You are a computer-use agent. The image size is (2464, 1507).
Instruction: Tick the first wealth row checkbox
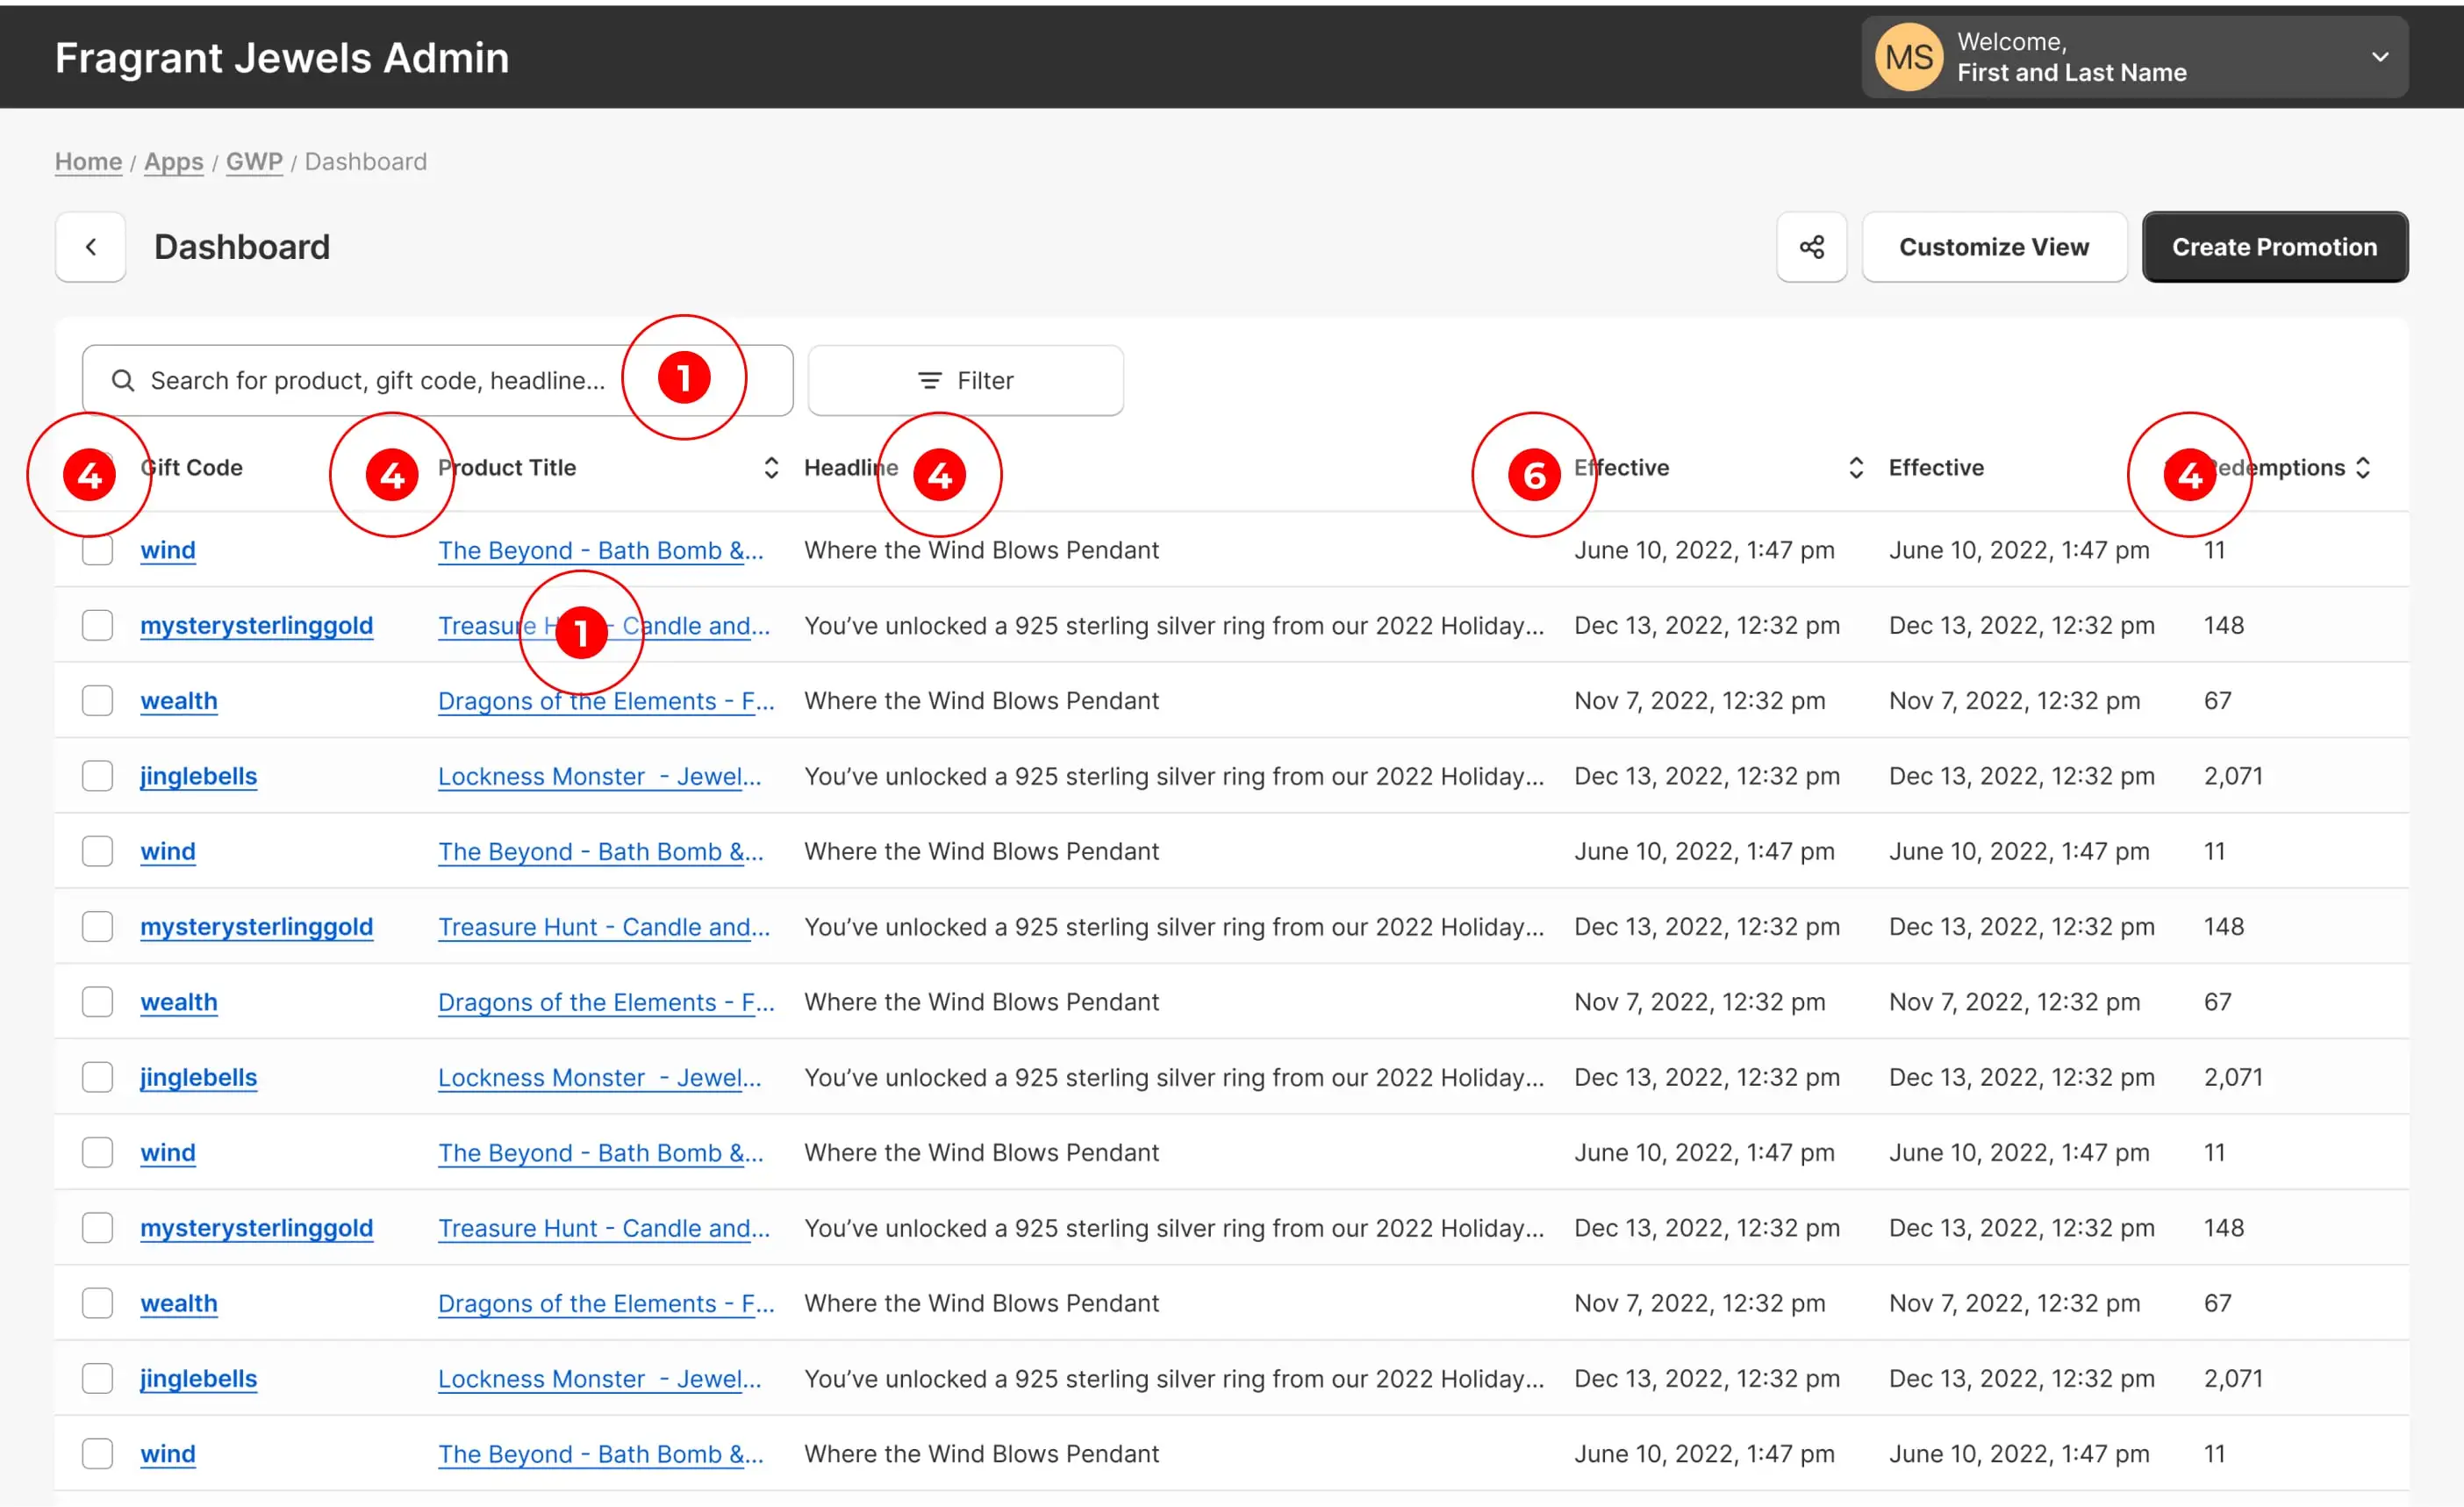point(97,700)
